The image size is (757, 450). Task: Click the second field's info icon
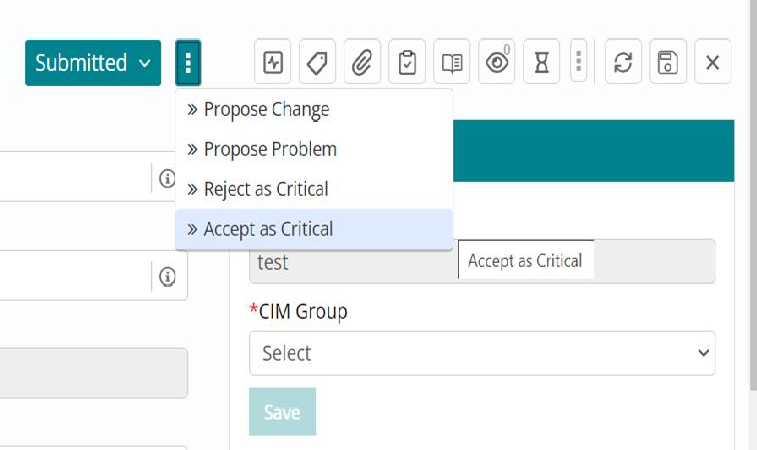pyautogui.click(x=167, y=277)
